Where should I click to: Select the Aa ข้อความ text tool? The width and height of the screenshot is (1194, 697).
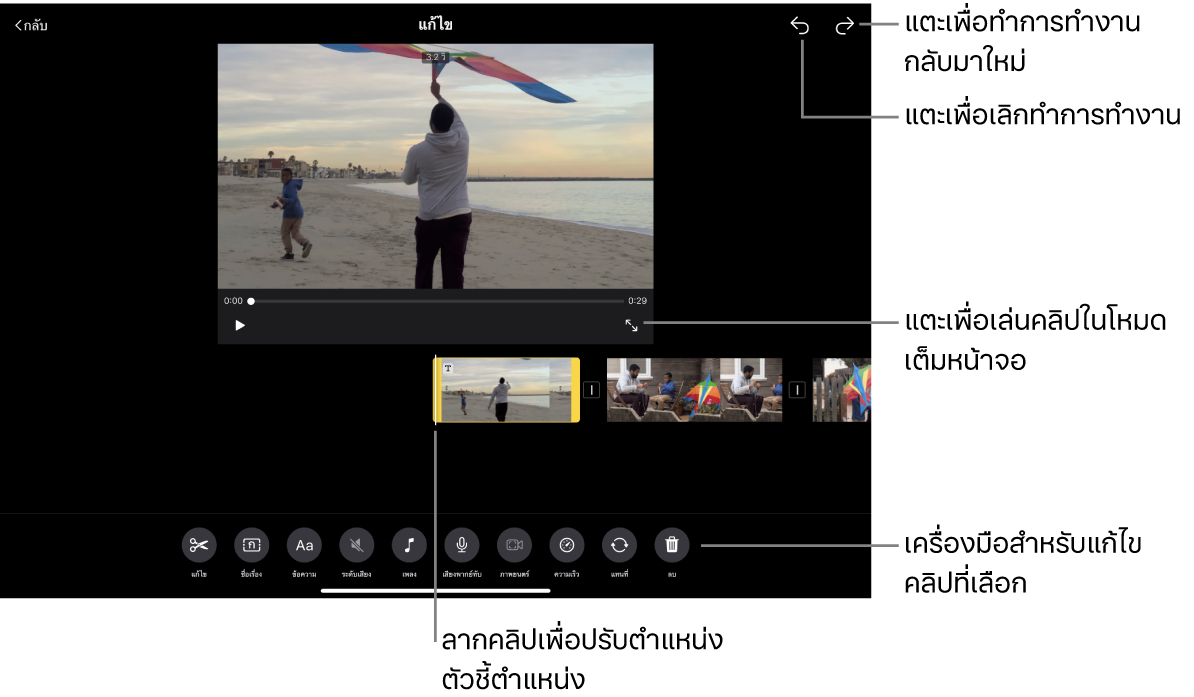tap(304, 545)
